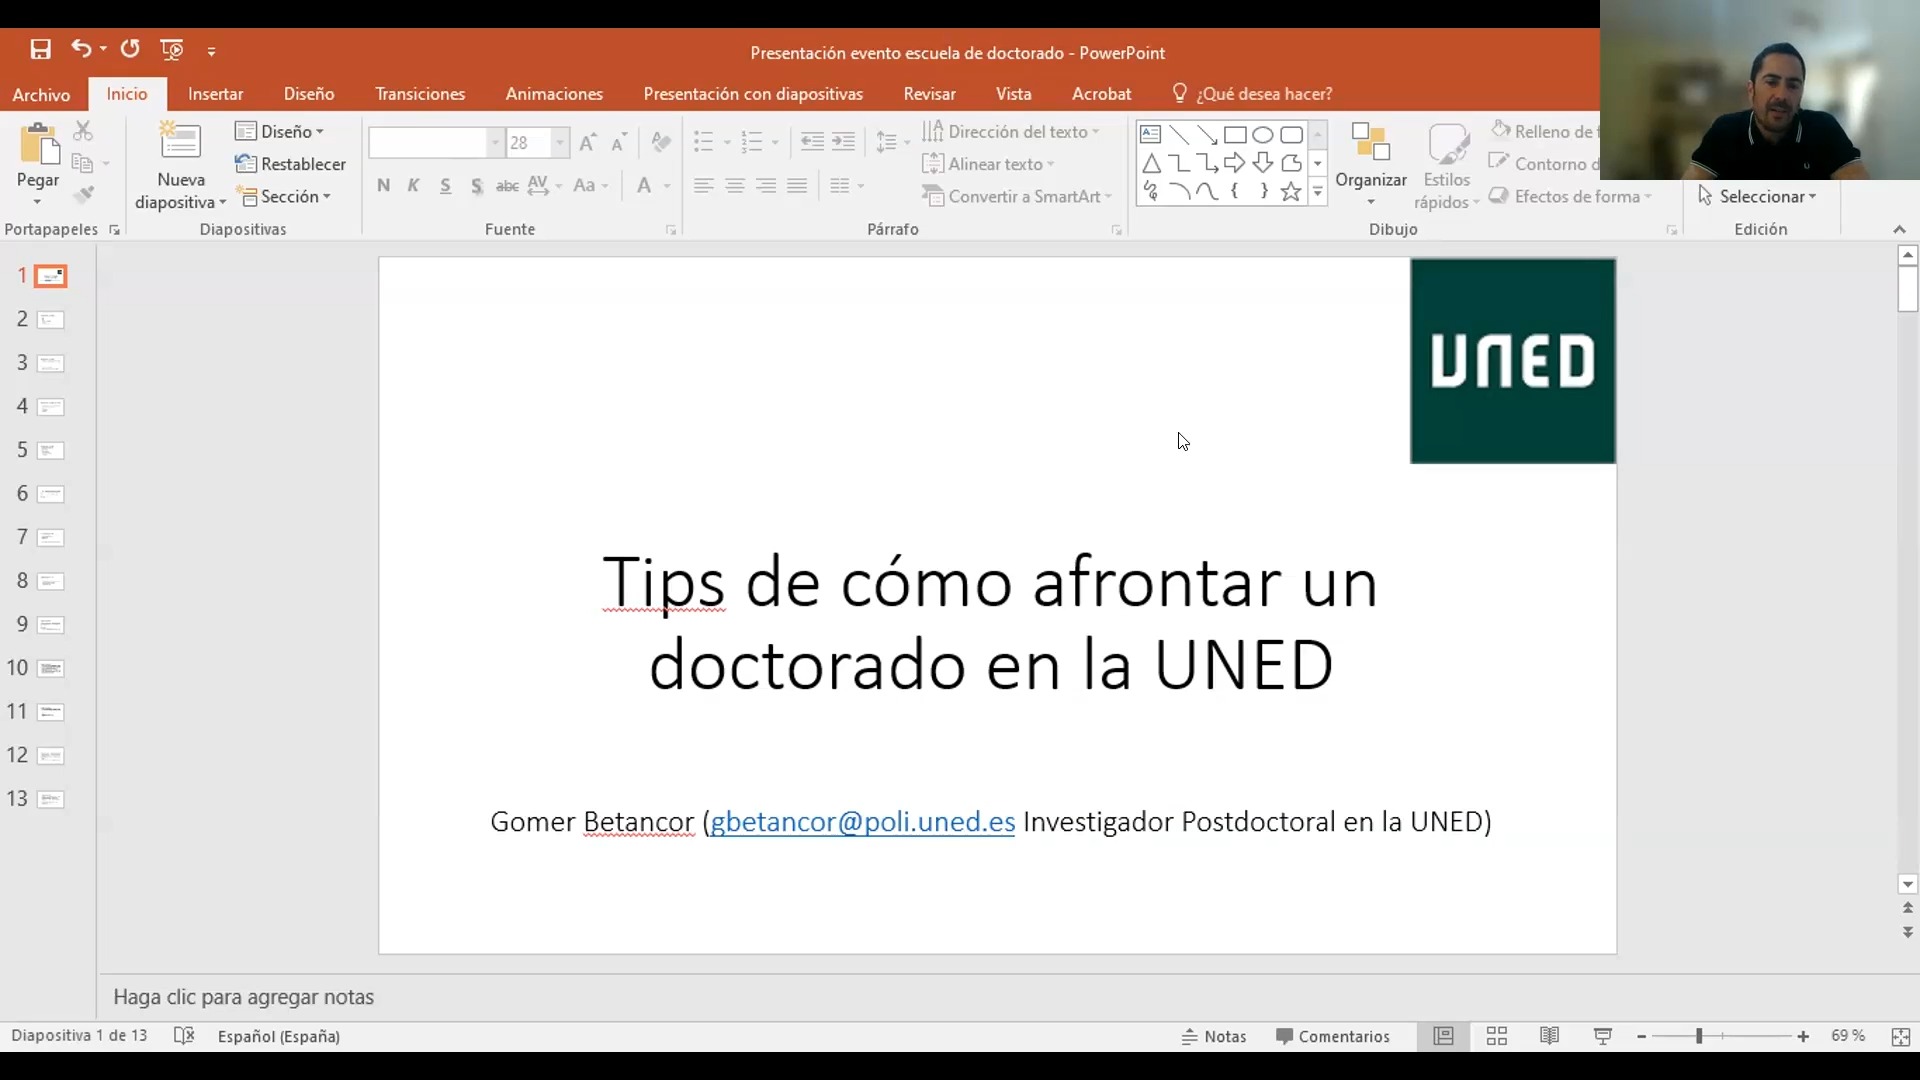Select the rectangle shape in gallery
Screen dimensions: 1920x1080
(x=1235, y=135)
